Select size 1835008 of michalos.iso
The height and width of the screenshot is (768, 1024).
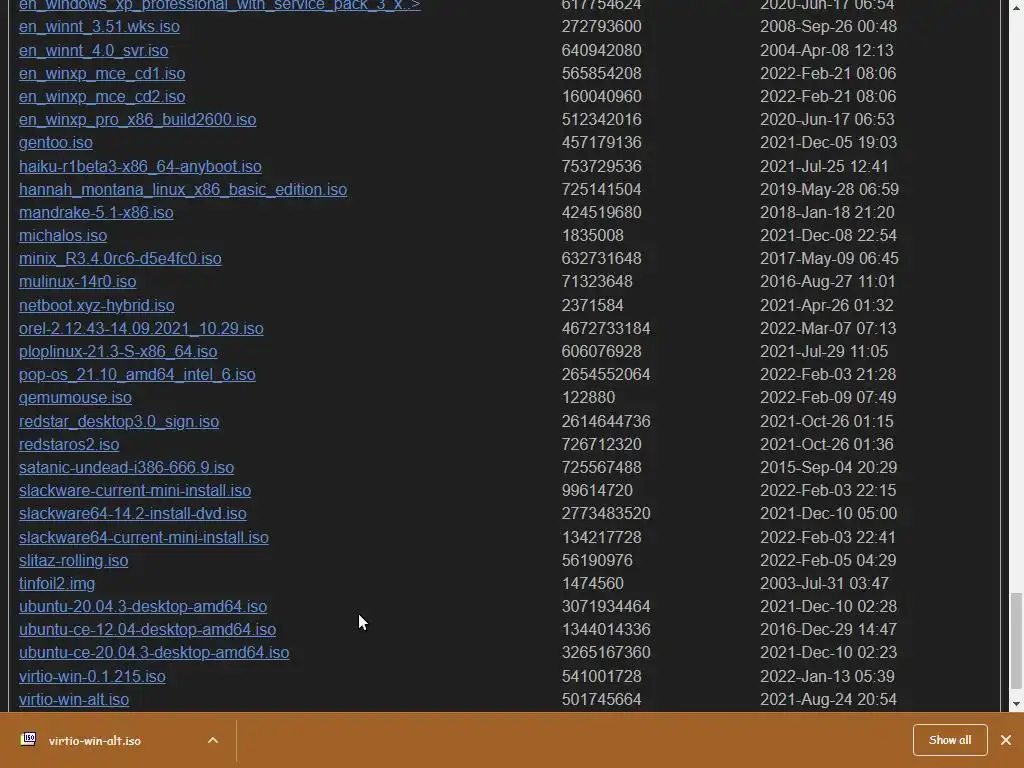(x=593, y=235)
